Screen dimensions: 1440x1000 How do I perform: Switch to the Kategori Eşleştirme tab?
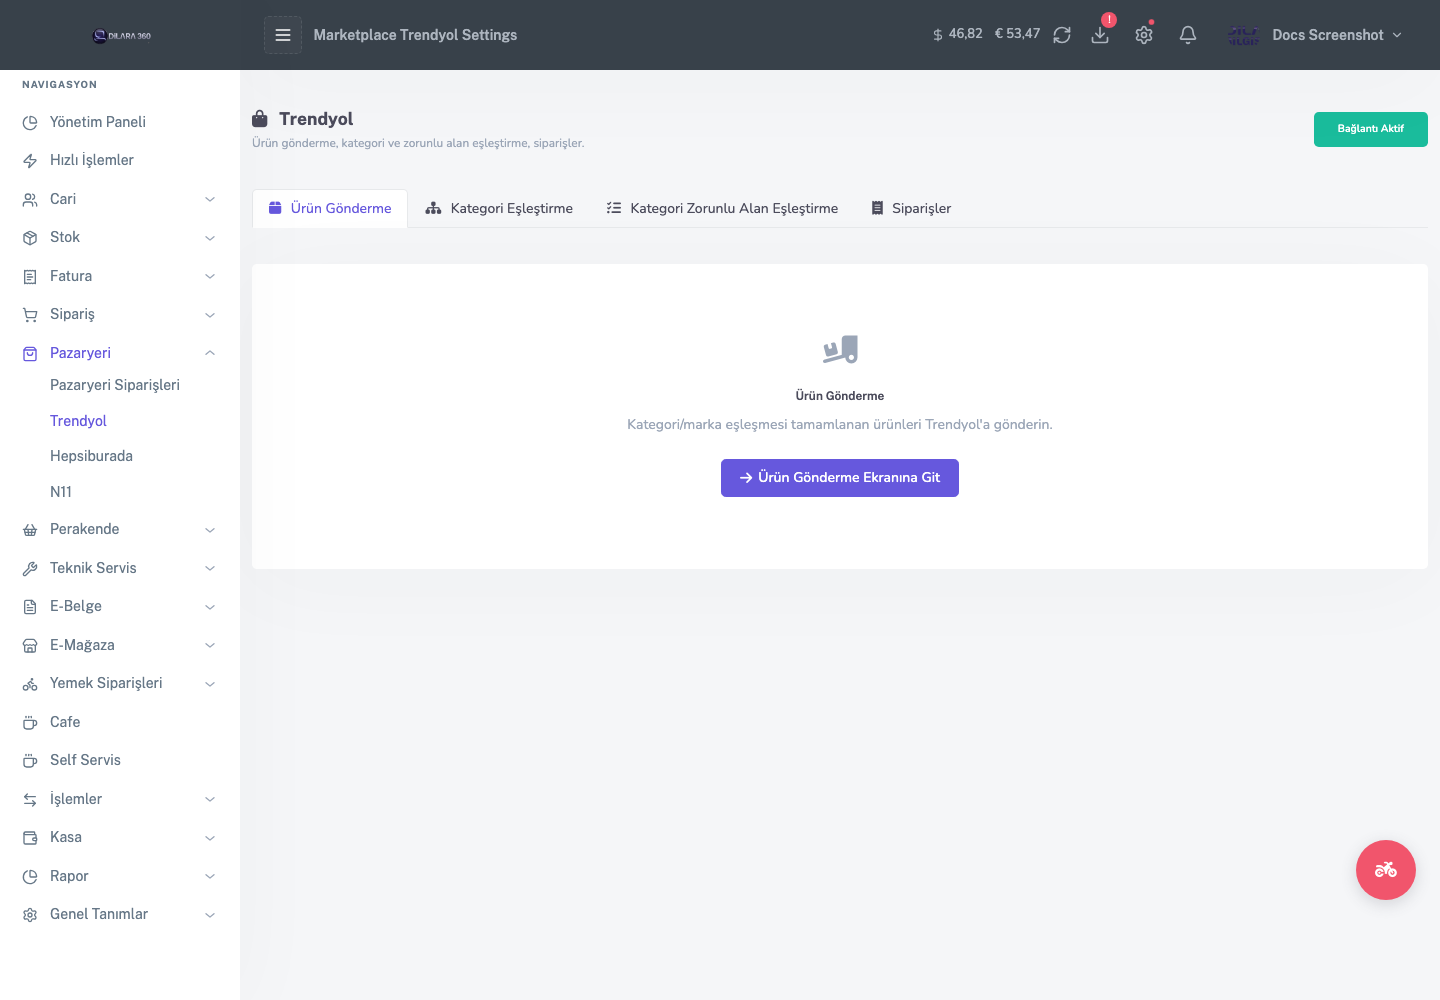tap(499, 208)
